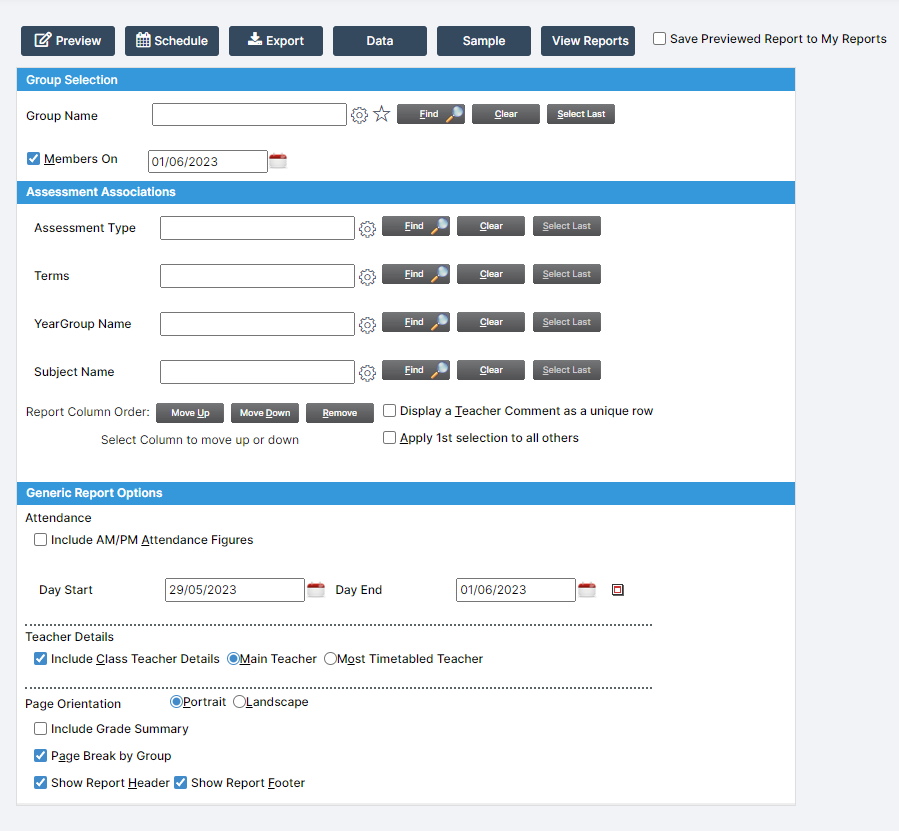Open the Day End calendar icon
This screenshot has width=899, height=831.
tap(587, 590)
